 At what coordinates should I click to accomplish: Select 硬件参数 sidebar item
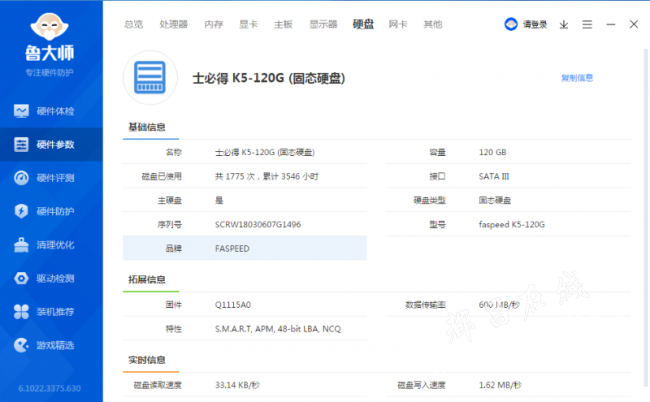click(51, 144)
